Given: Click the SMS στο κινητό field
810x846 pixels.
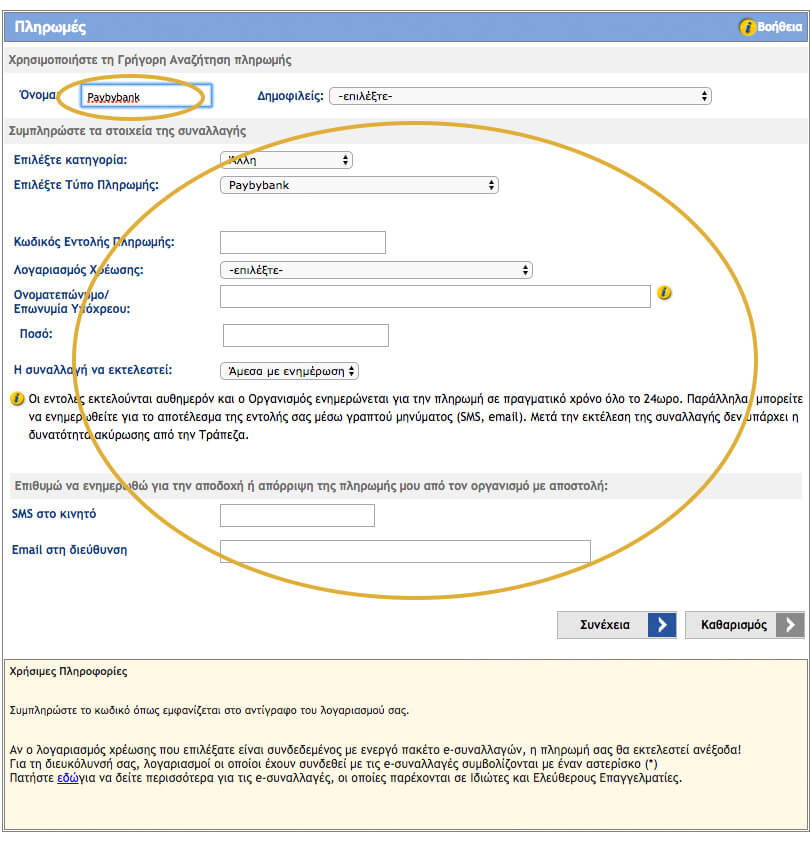Looking at the screenshot, I should pos(297,515).
